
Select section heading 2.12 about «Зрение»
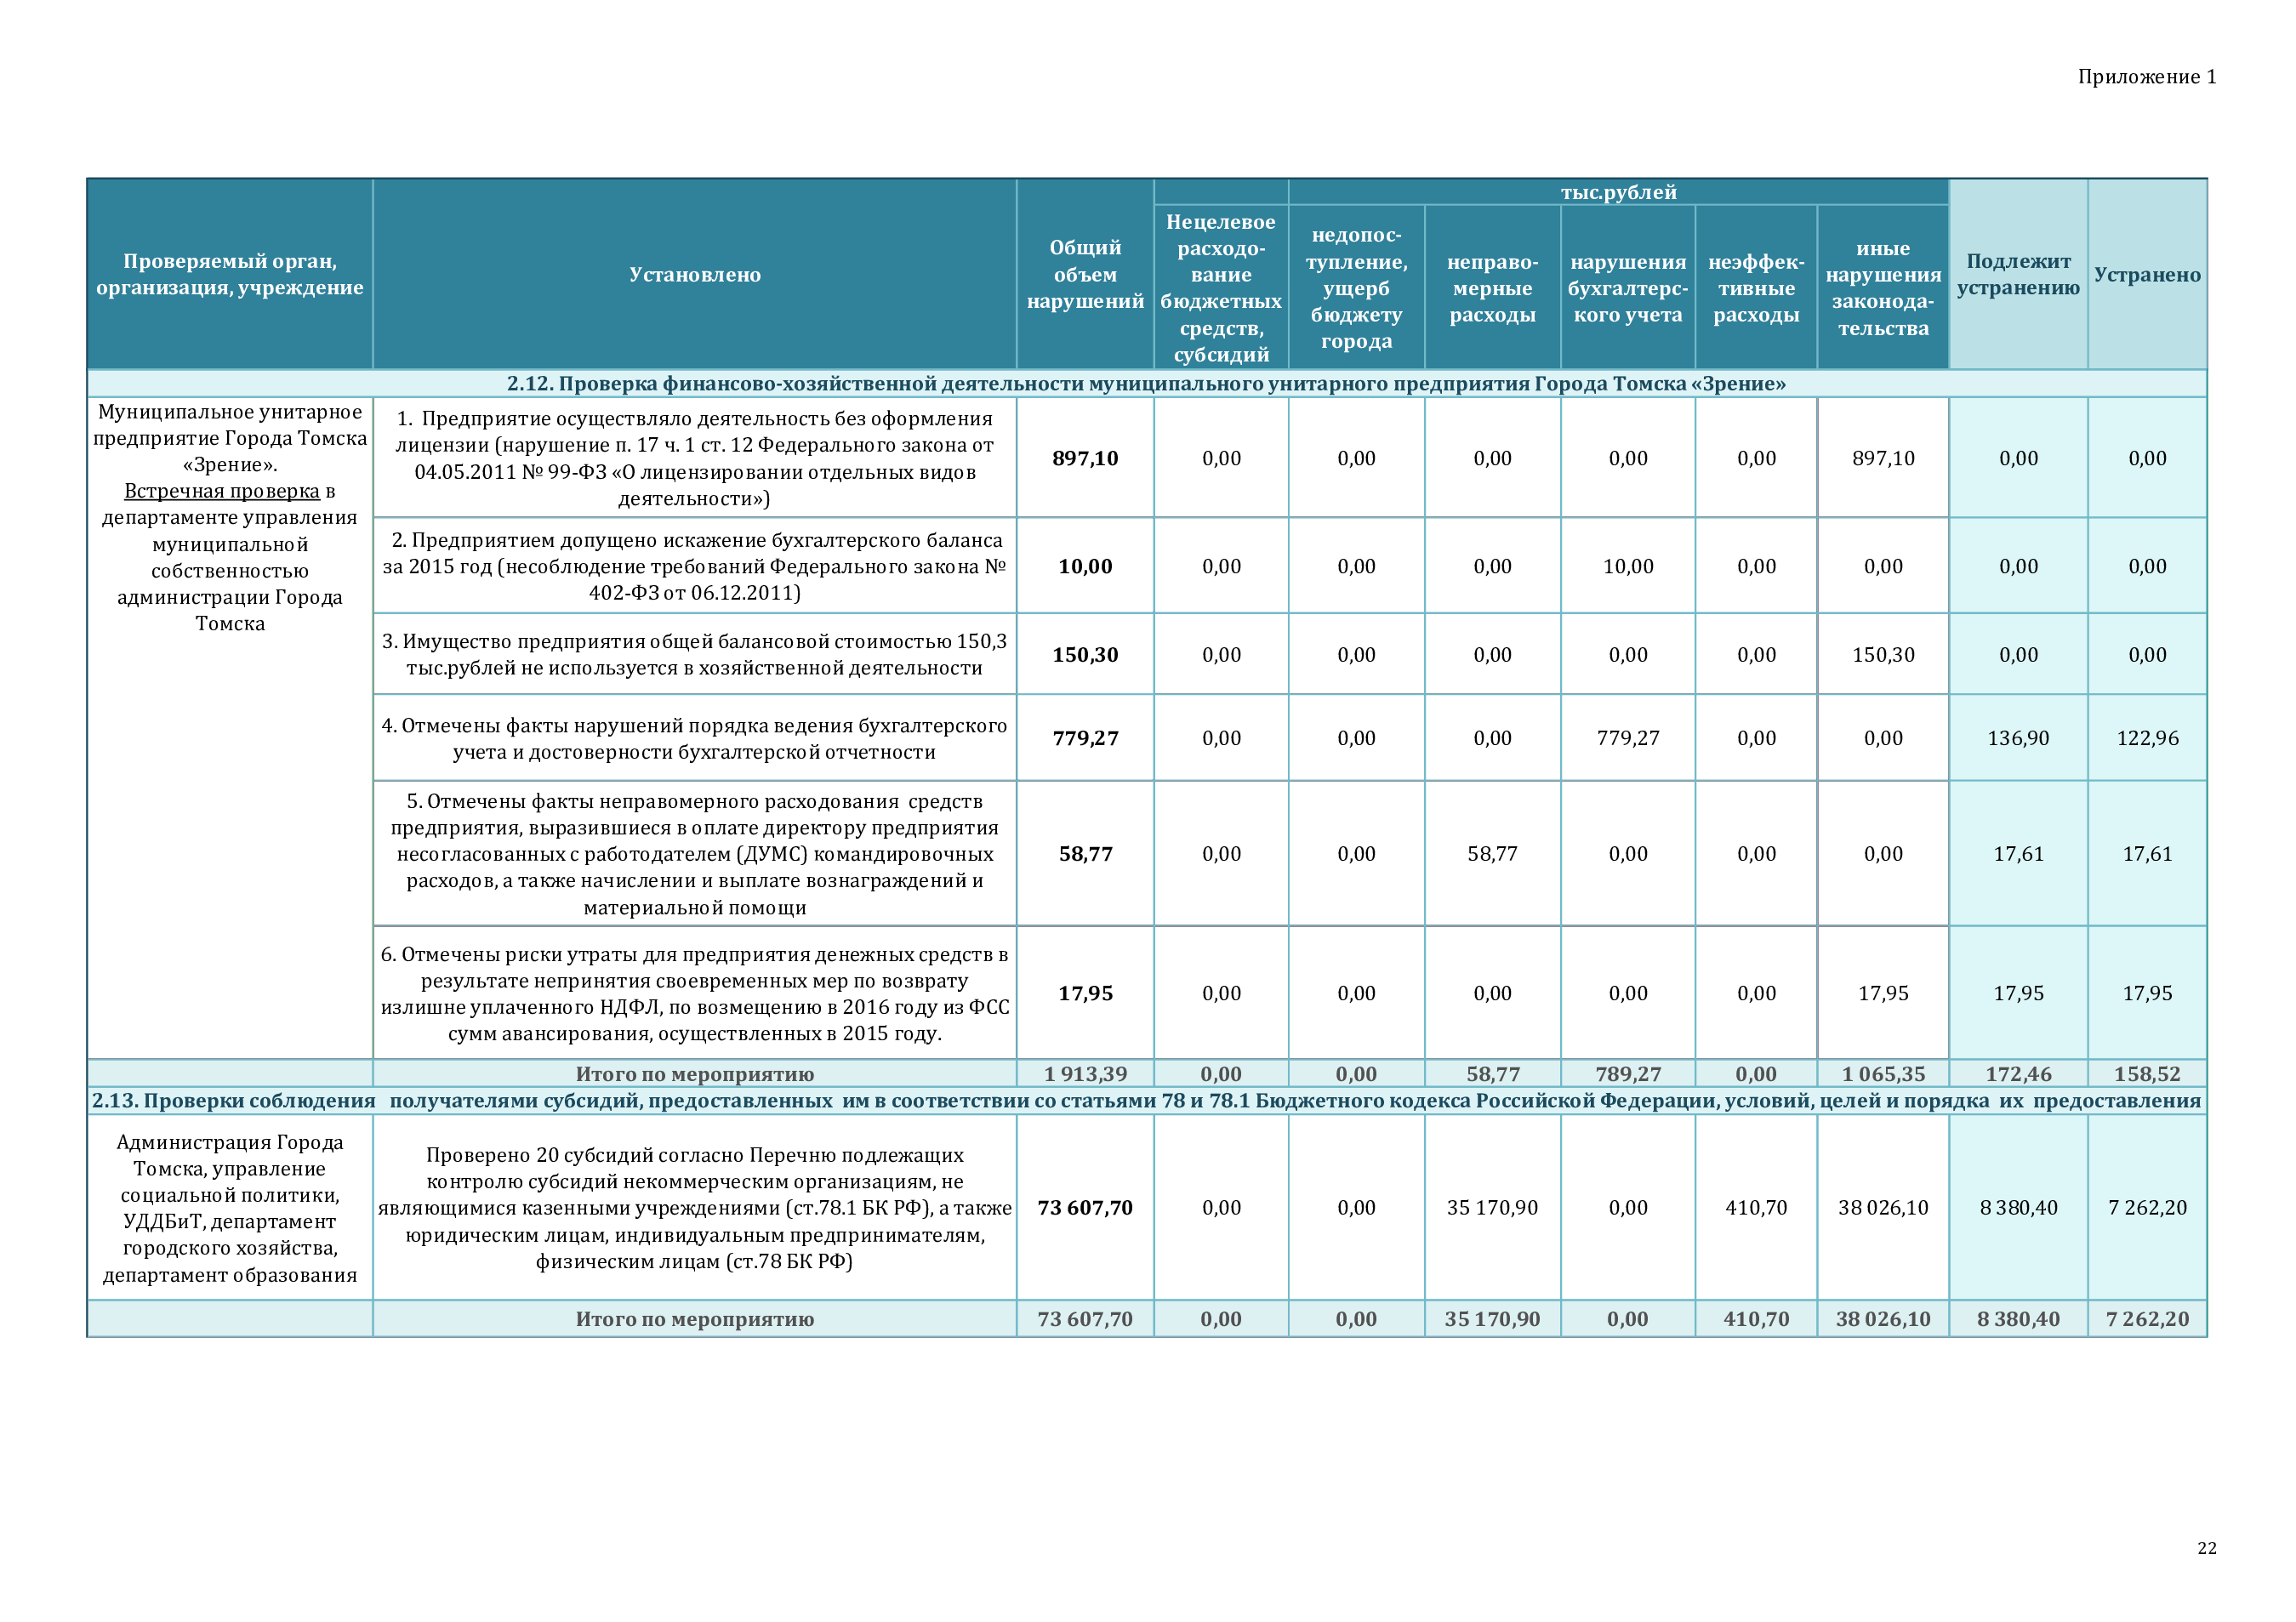tap(1145, 384)
